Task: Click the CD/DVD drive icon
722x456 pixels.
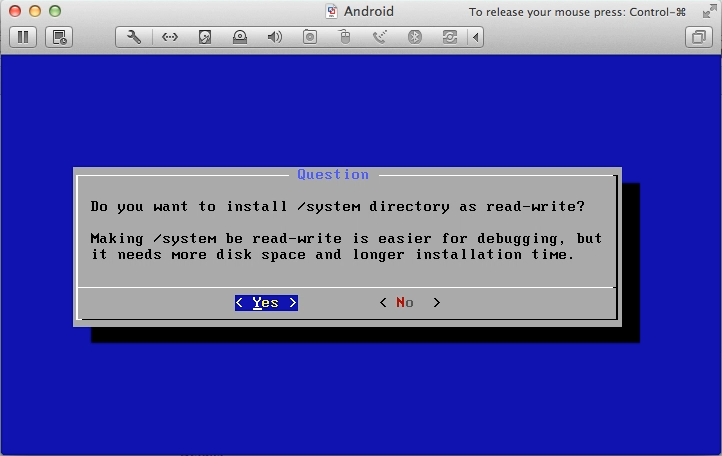Action: pos(240,37)
